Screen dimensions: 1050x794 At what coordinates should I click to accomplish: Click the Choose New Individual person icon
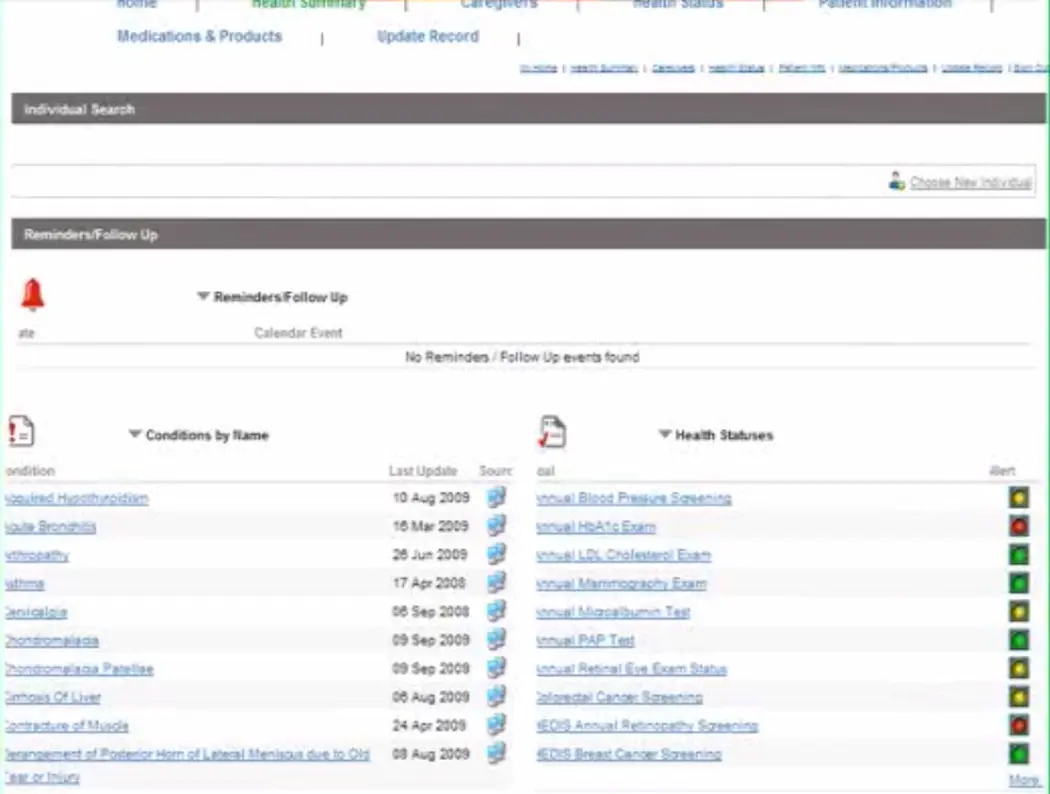895,181
